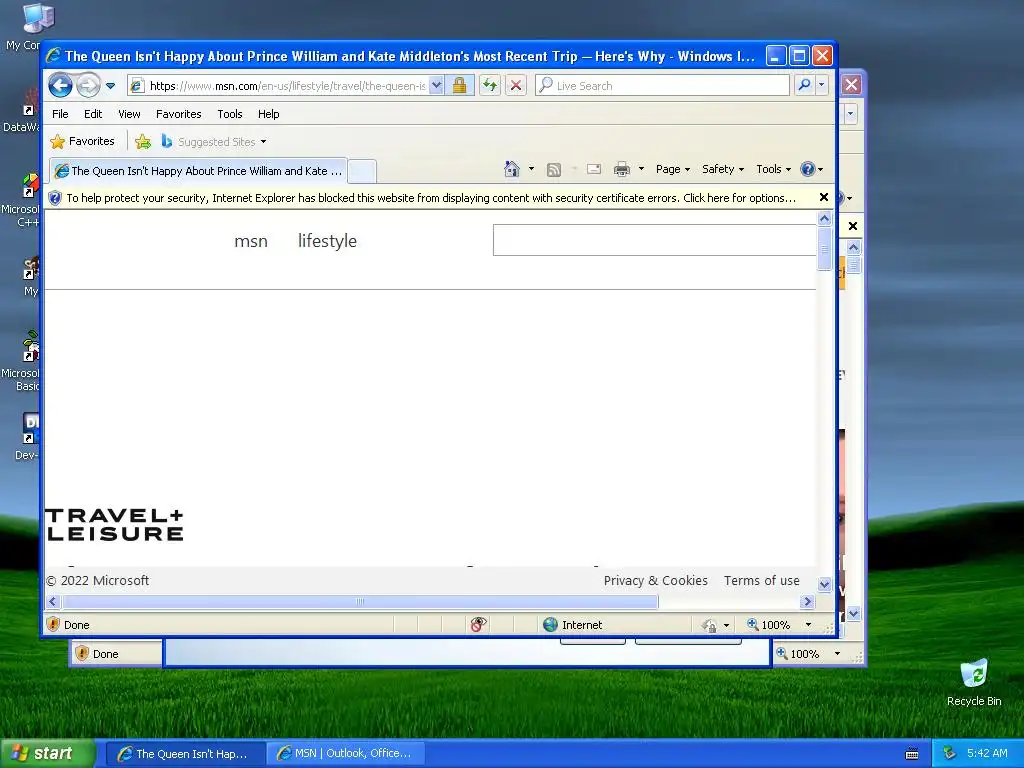Screen dimensions: 1024x768
Task: Switch to MSN Outlook taskbar window
Action: (x=345, y=754)
